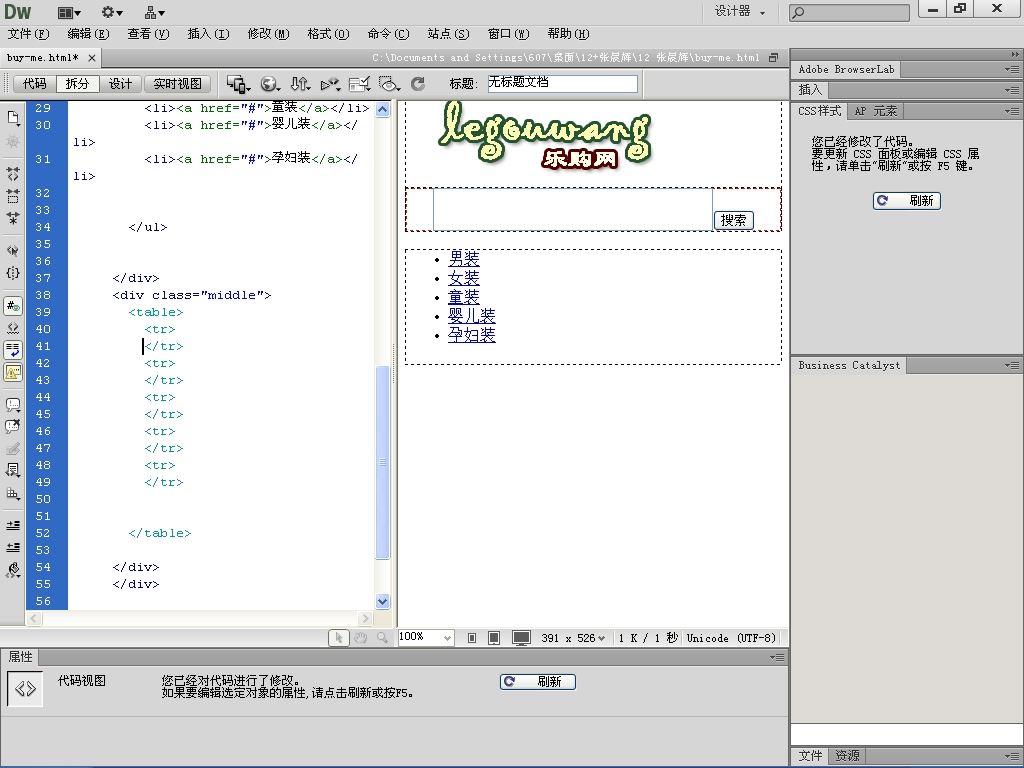This screenshot has height=768, width=1024.
Task: Open the 站点(S) menu
Action: pos(448,34)
